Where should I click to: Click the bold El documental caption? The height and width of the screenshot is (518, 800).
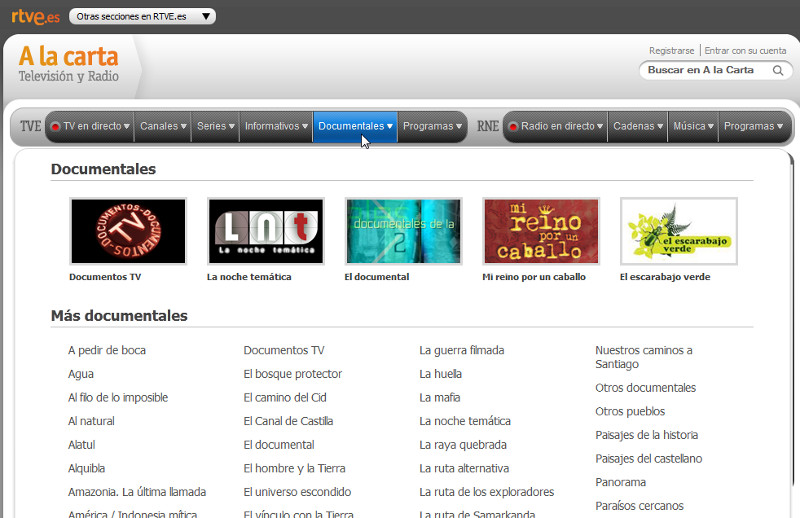[x=377, y=277]
